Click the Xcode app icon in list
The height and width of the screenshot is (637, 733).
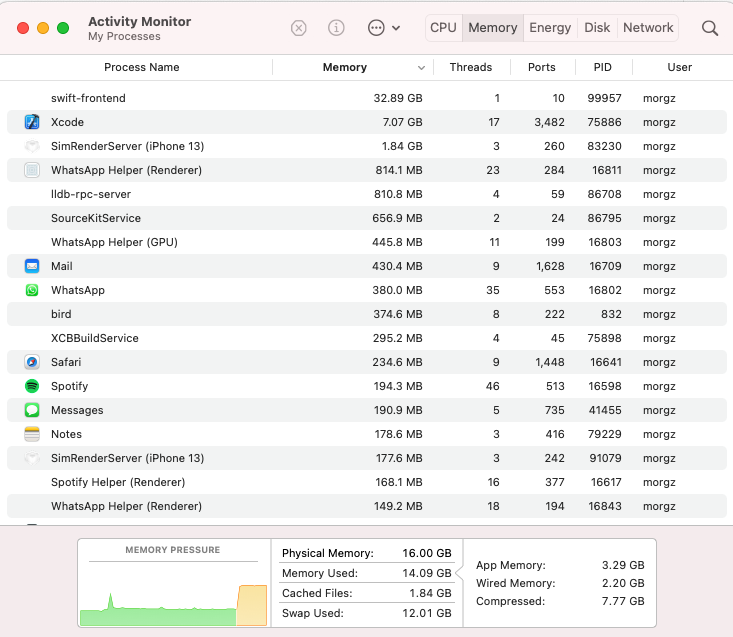32,122
